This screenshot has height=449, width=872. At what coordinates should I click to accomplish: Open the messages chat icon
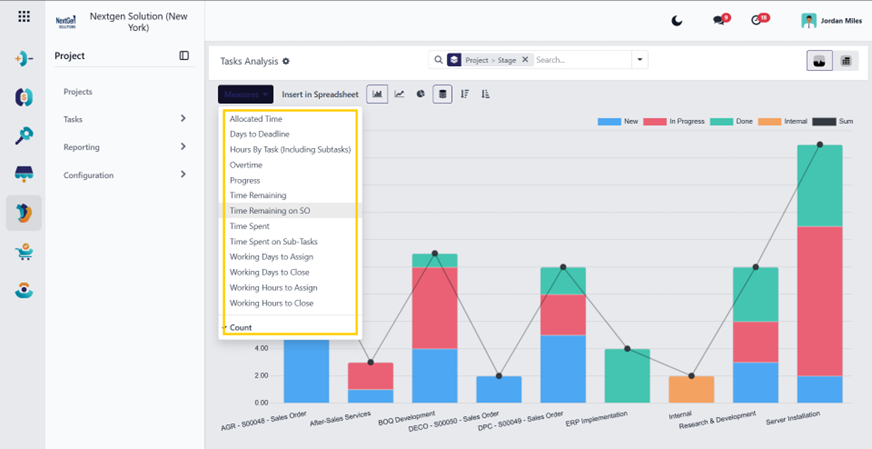pos(720,20)
